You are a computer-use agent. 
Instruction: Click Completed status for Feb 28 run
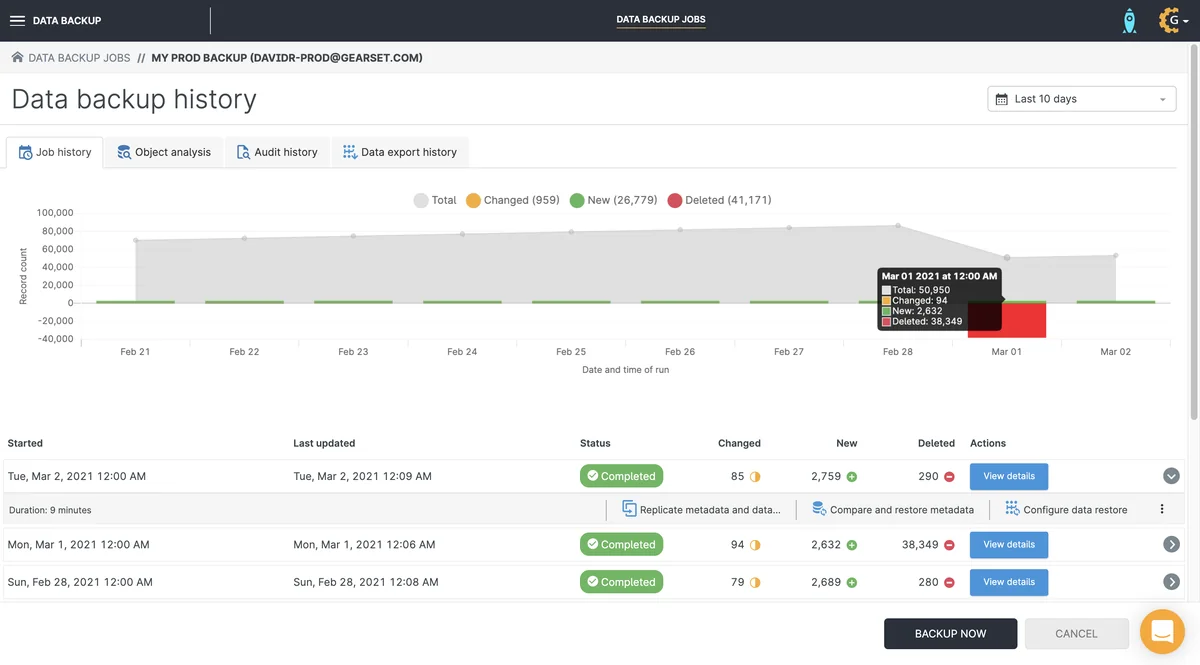coord(621,582)
